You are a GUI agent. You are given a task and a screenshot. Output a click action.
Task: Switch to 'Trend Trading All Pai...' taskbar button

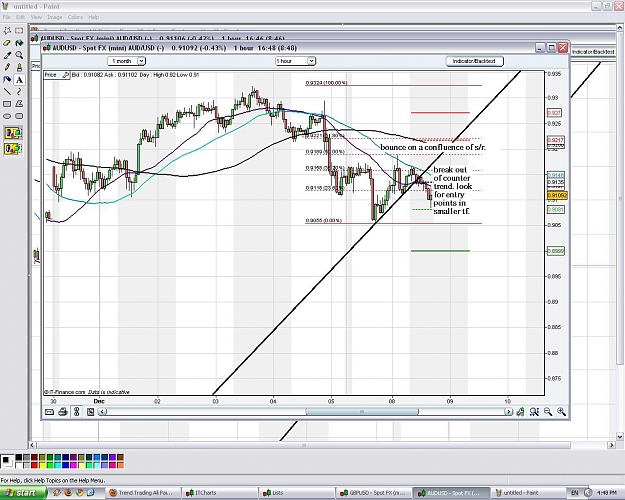tap(143, 493)
